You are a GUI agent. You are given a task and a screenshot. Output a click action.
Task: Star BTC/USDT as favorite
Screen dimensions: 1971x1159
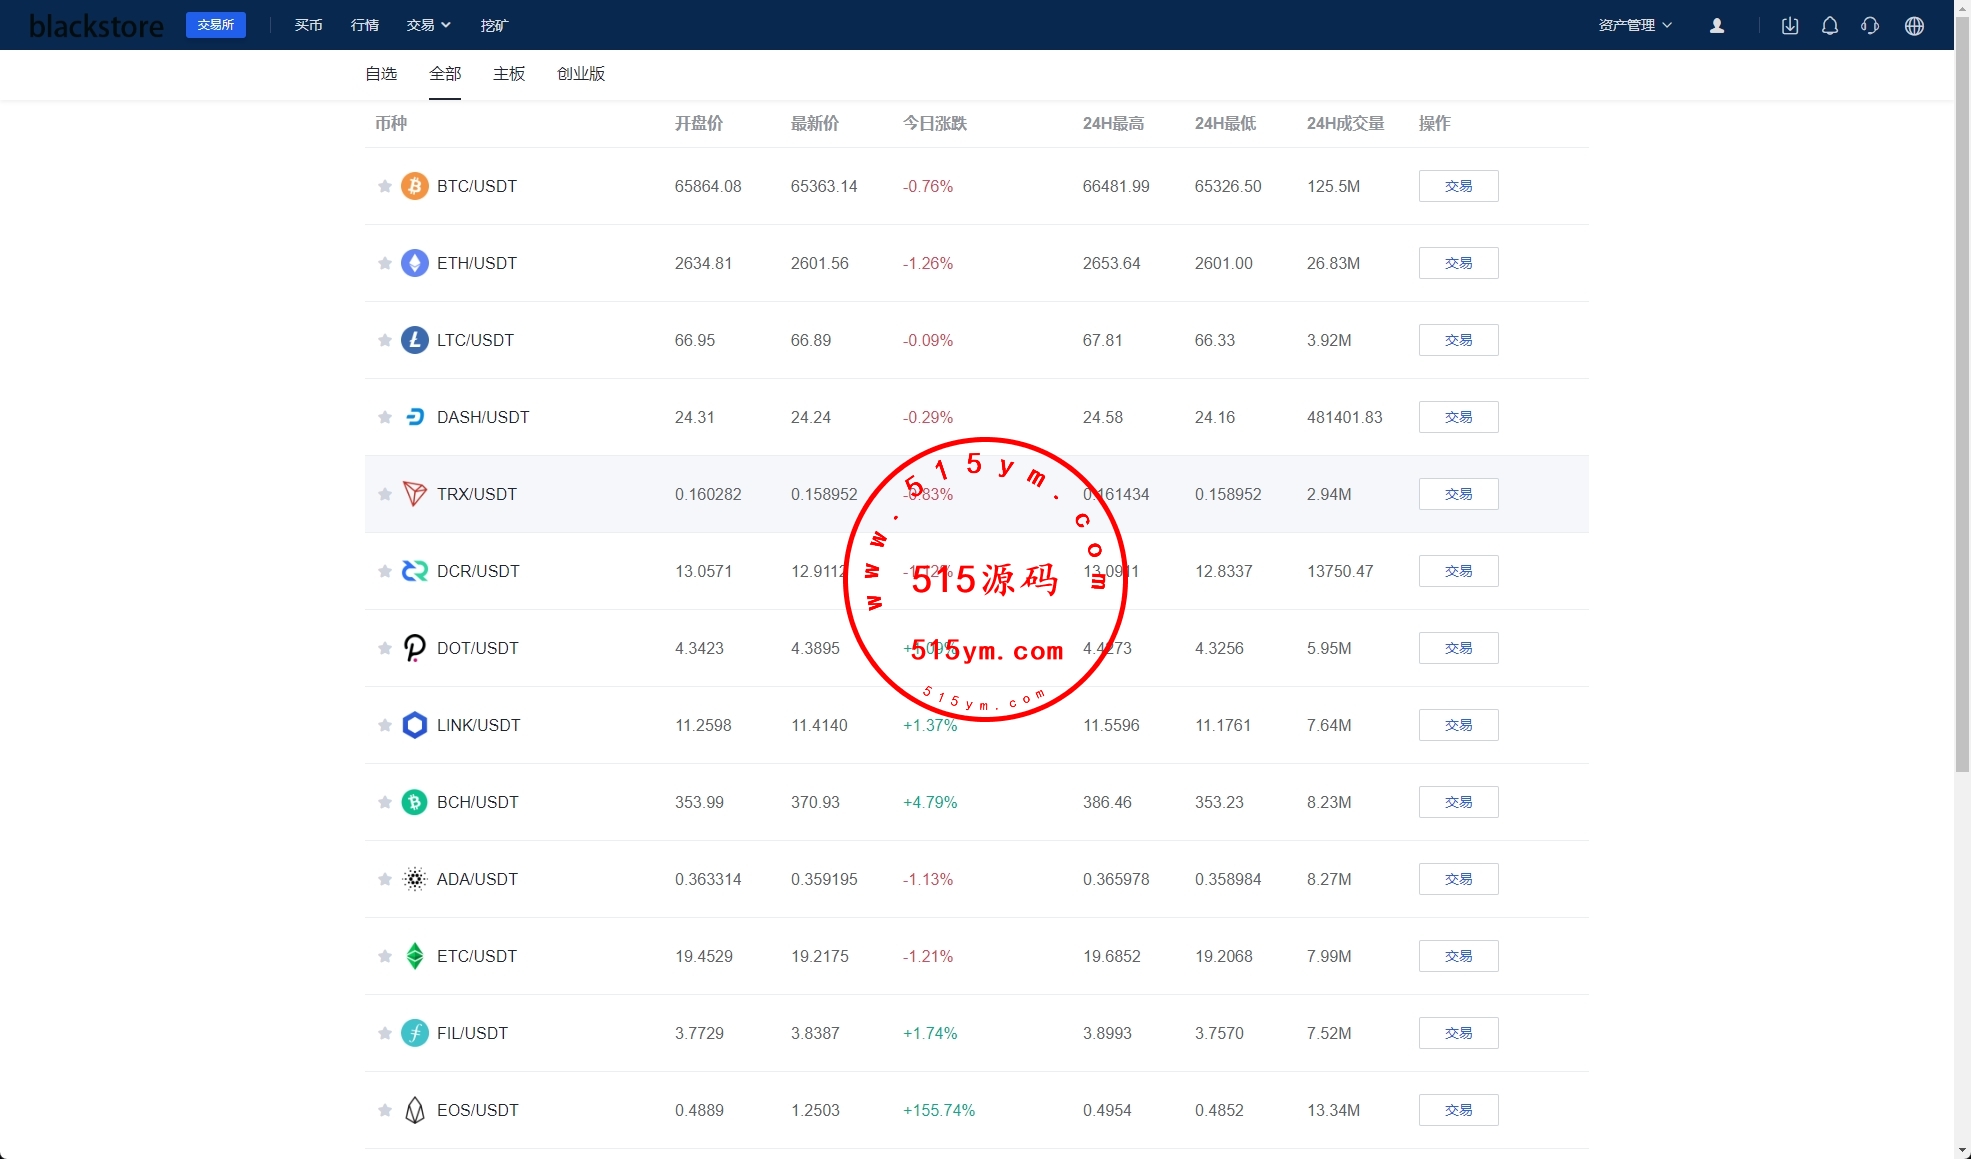tap(384, 186)
